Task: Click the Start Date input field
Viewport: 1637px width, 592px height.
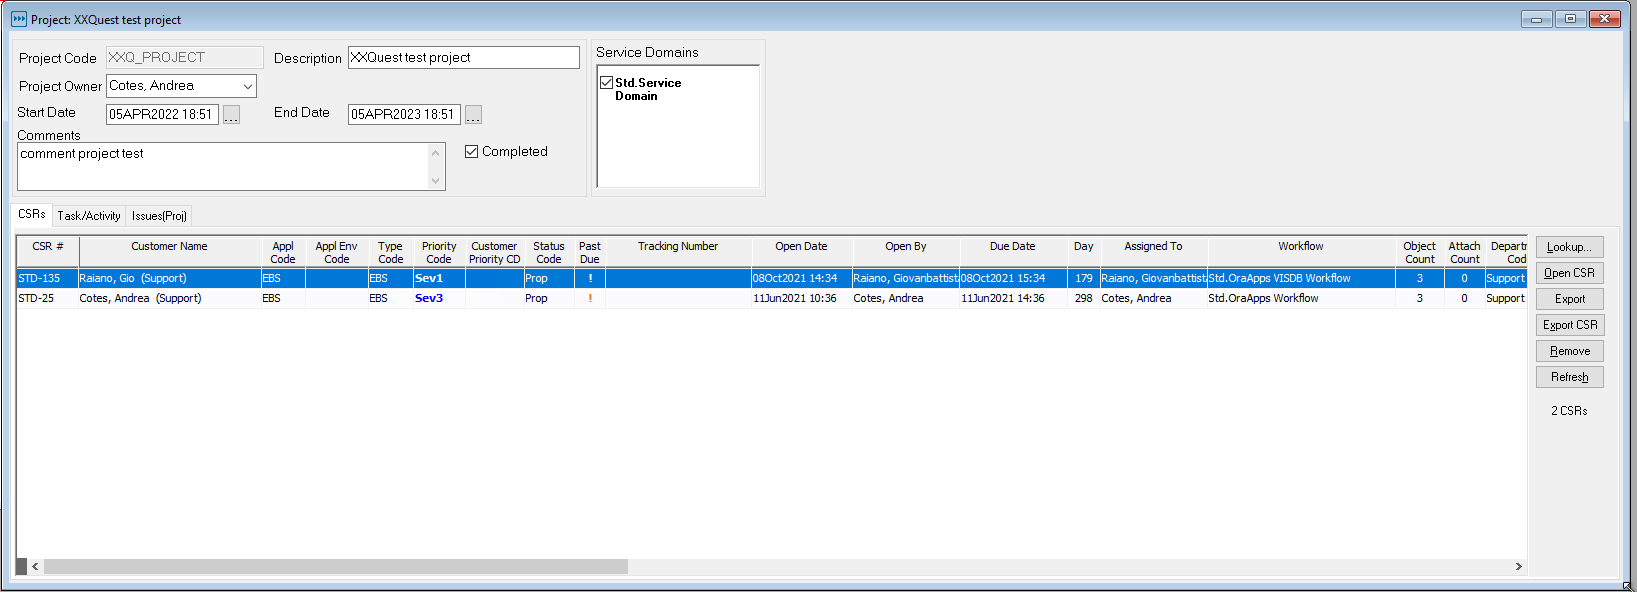Action: click(162, 115)
